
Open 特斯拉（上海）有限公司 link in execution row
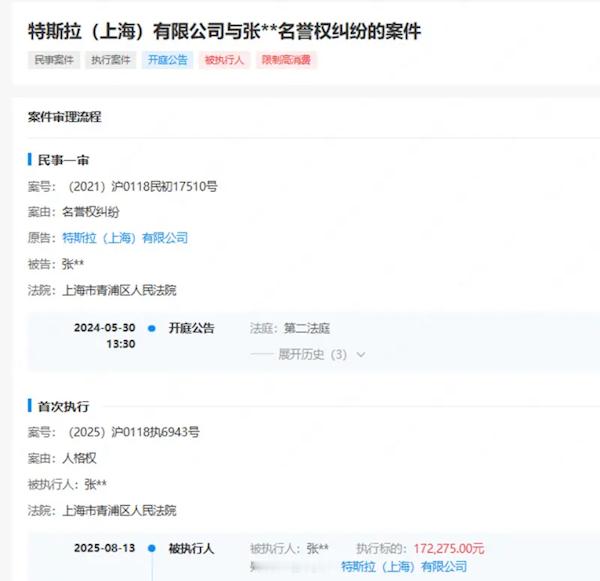point(404,566)
